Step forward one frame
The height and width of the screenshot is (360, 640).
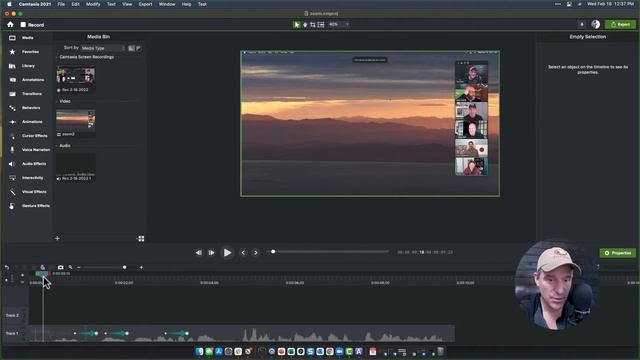(211, 253)
